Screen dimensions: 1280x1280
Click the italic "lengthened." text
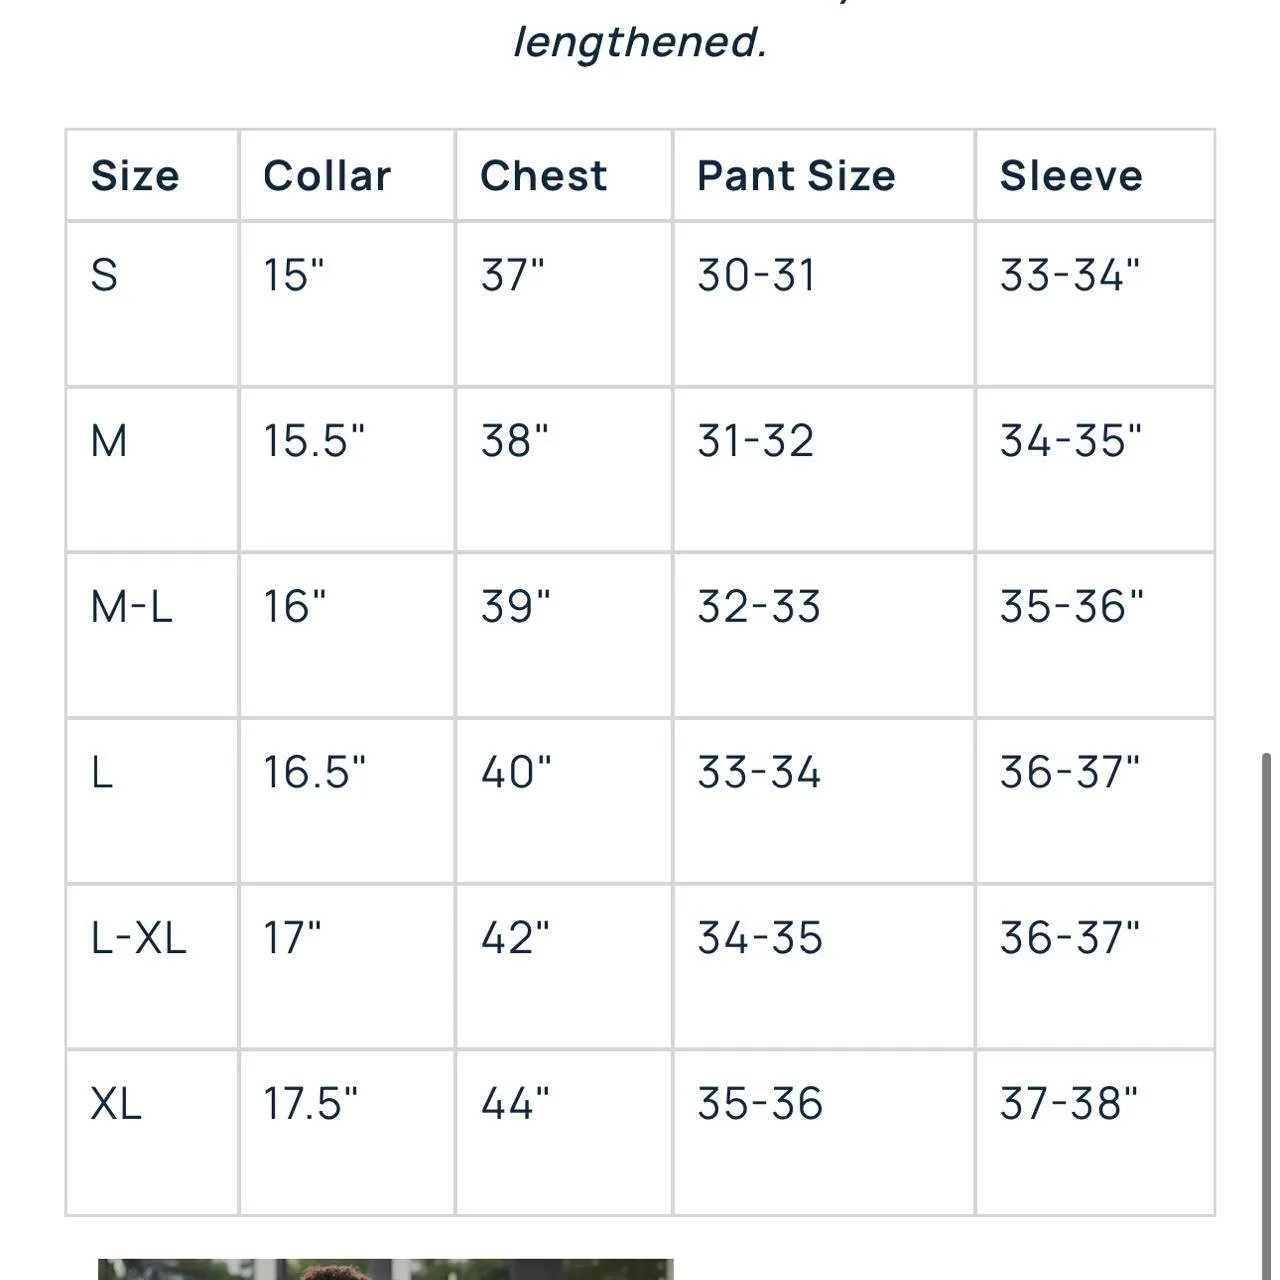[640, 42]
